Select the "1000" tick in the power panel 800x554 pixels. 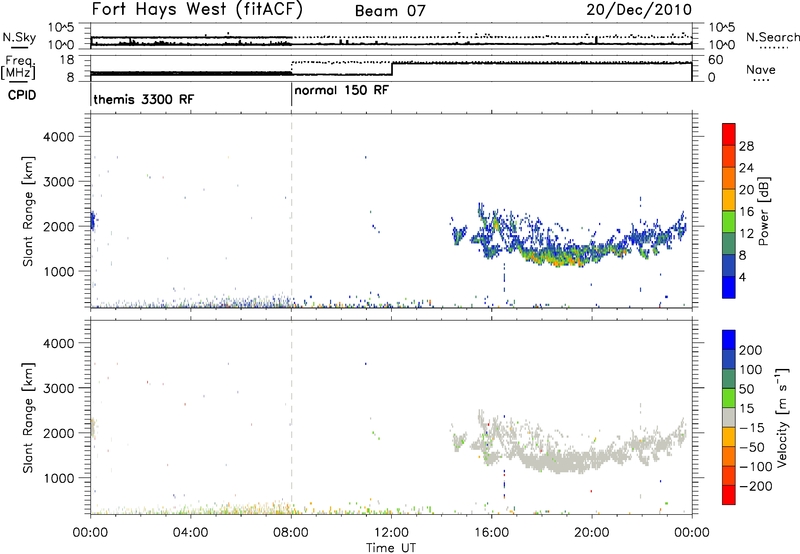pyautogui.click(x=59, y=271)
